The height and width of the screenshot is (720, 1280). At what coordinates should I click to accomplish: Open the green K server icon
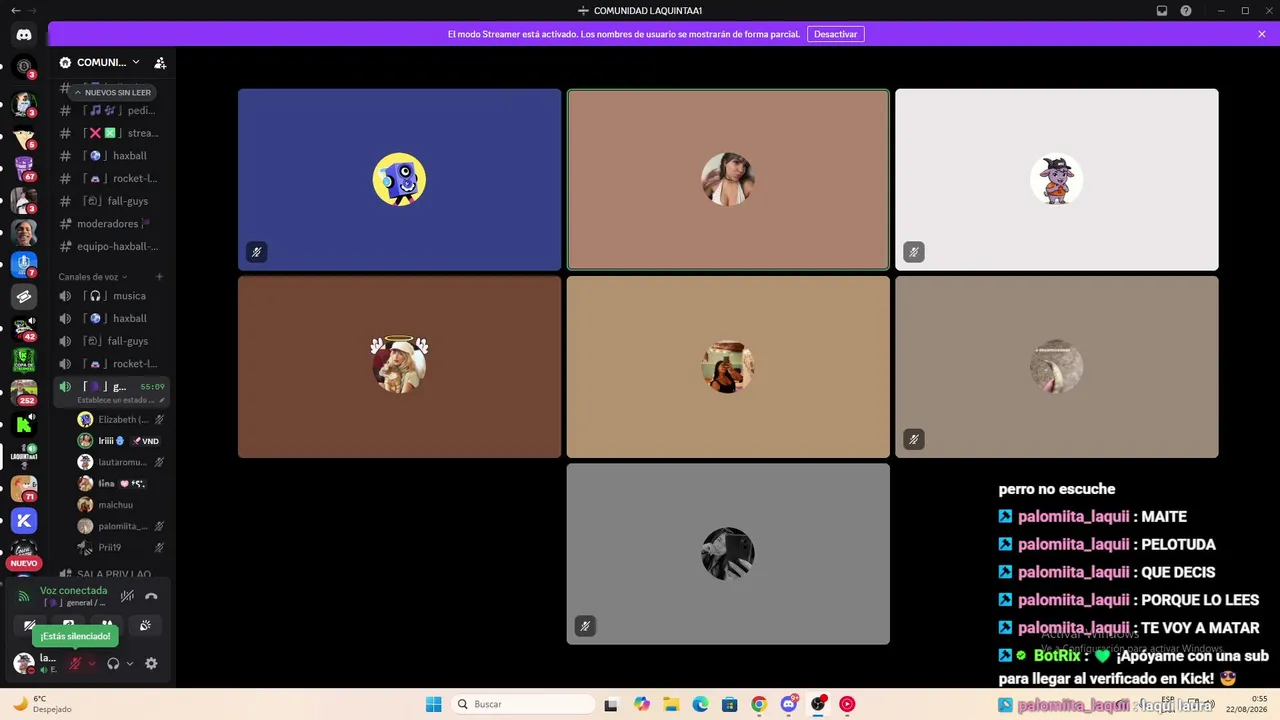24,425
